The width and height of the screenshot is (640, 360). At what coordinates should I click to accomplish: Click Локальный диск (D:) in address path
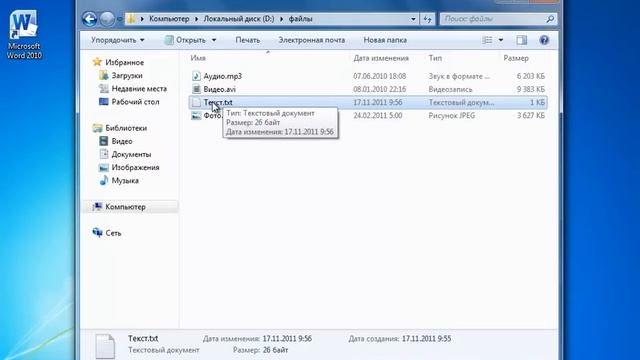point(239,19)
